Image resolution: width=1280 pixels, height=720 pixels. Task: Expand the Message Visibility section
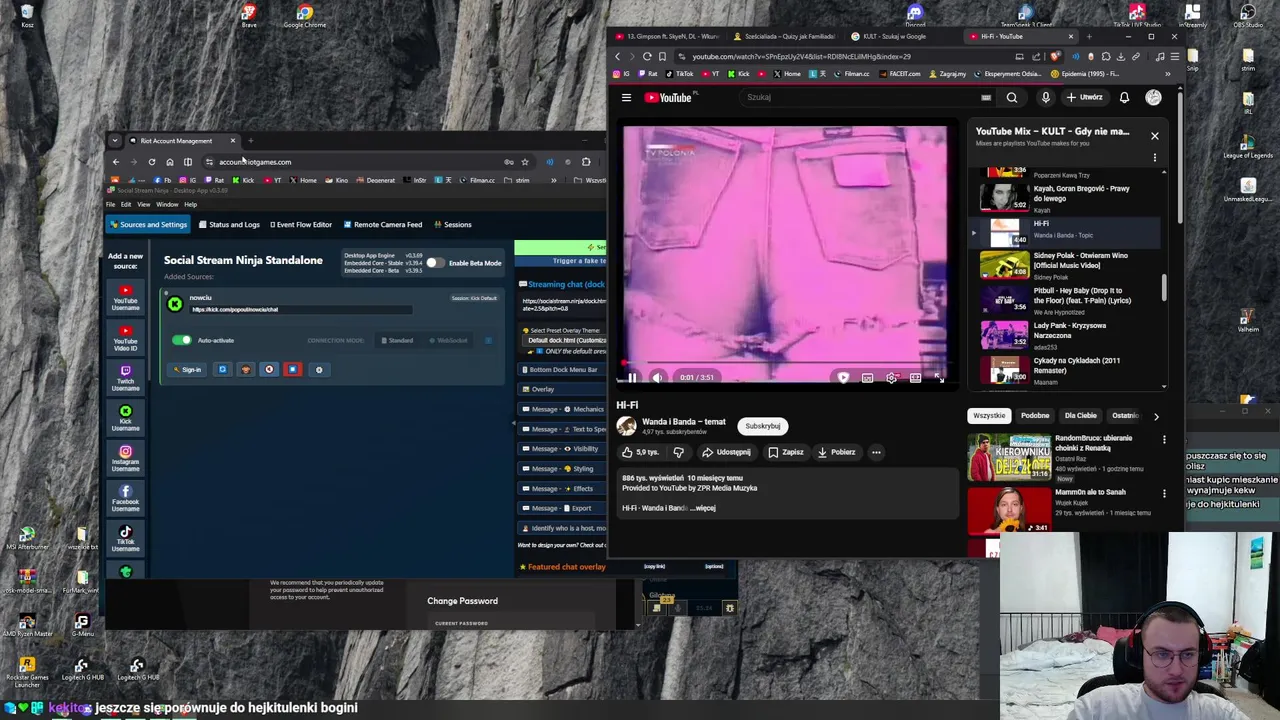coord(562,449)
